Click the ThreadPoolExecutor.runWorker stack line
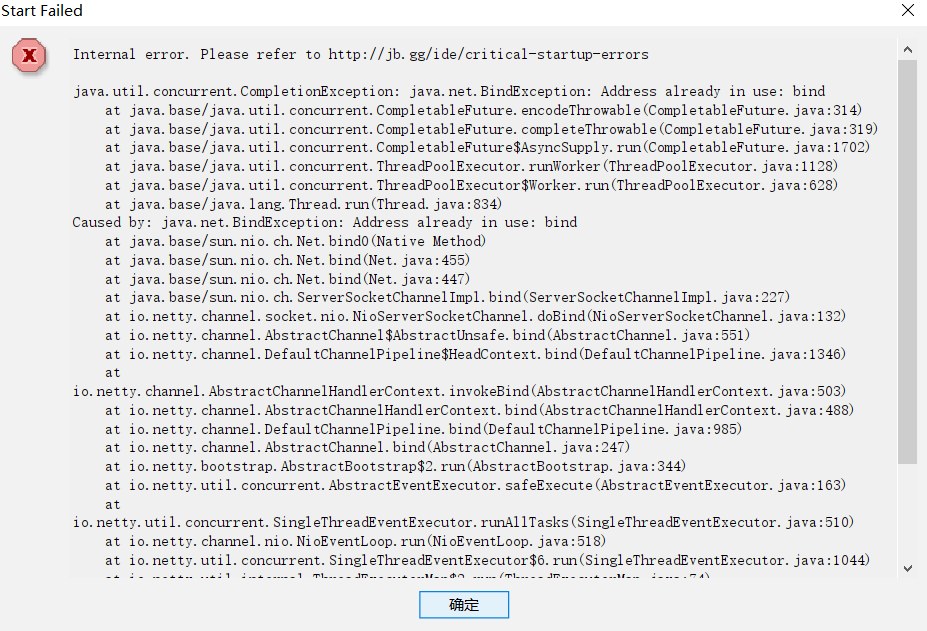Viewport: 927px width, 631px height. (x=472, y=167)
